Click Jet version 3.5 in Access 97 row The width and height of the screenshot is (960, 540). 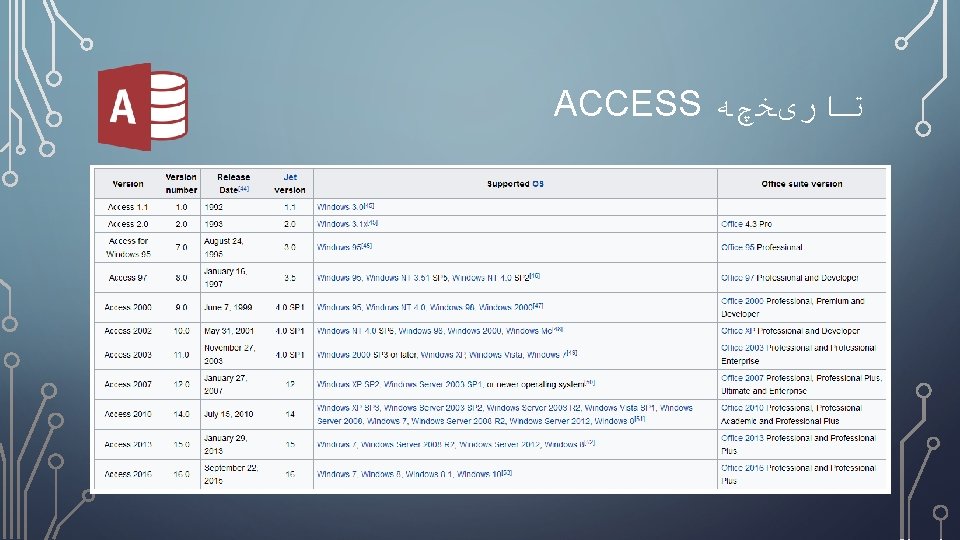tap(290, 277)
